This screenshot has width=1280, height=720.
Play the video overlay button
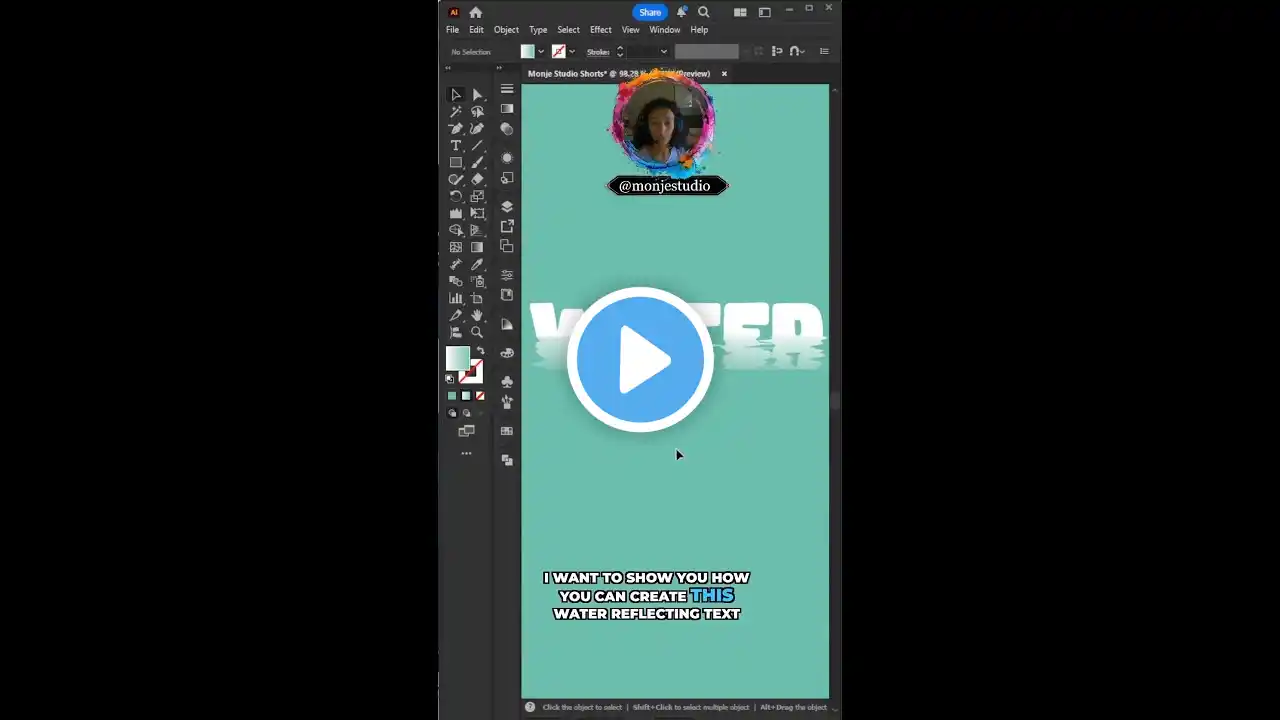pos(640,359)
